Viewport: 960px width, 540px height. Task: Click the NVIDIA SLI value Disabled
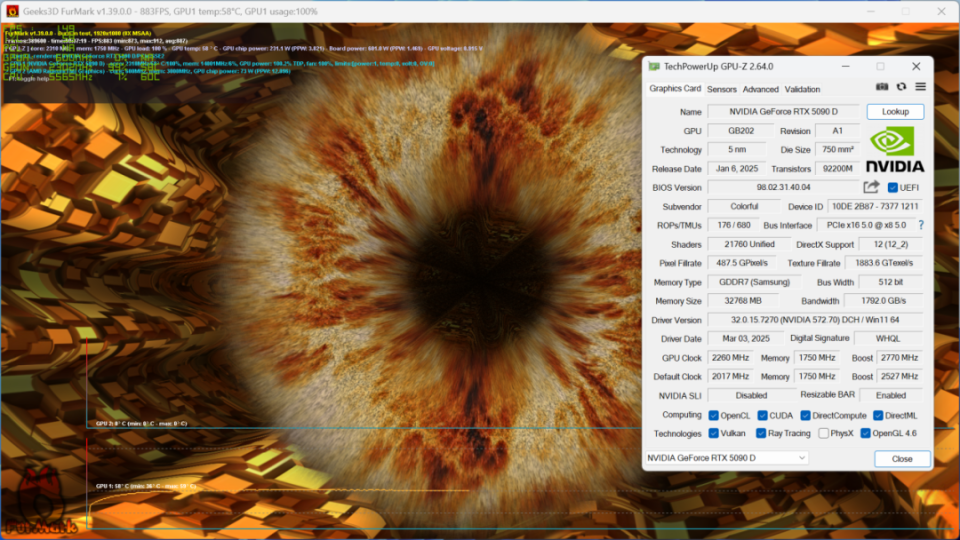pos(751,395)
